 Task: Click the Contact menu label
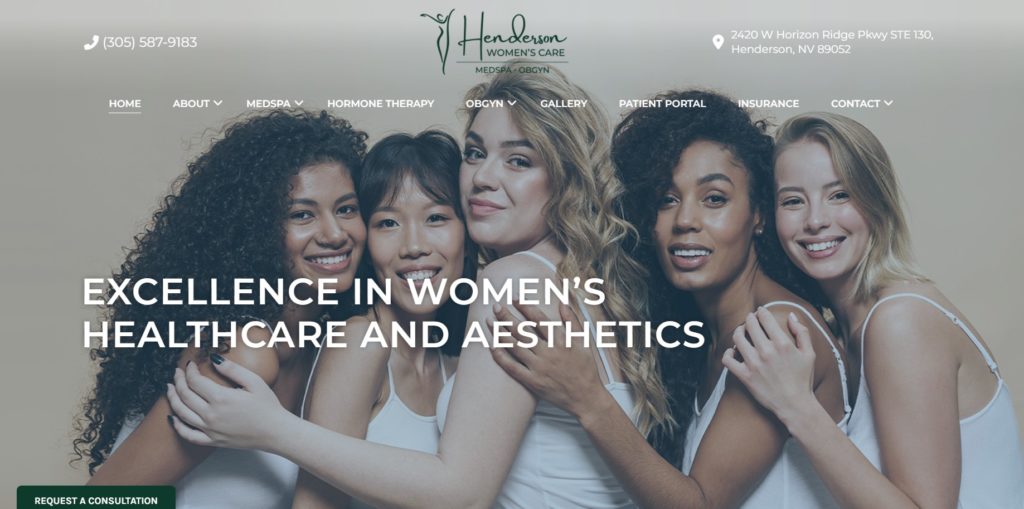[856, 103]
